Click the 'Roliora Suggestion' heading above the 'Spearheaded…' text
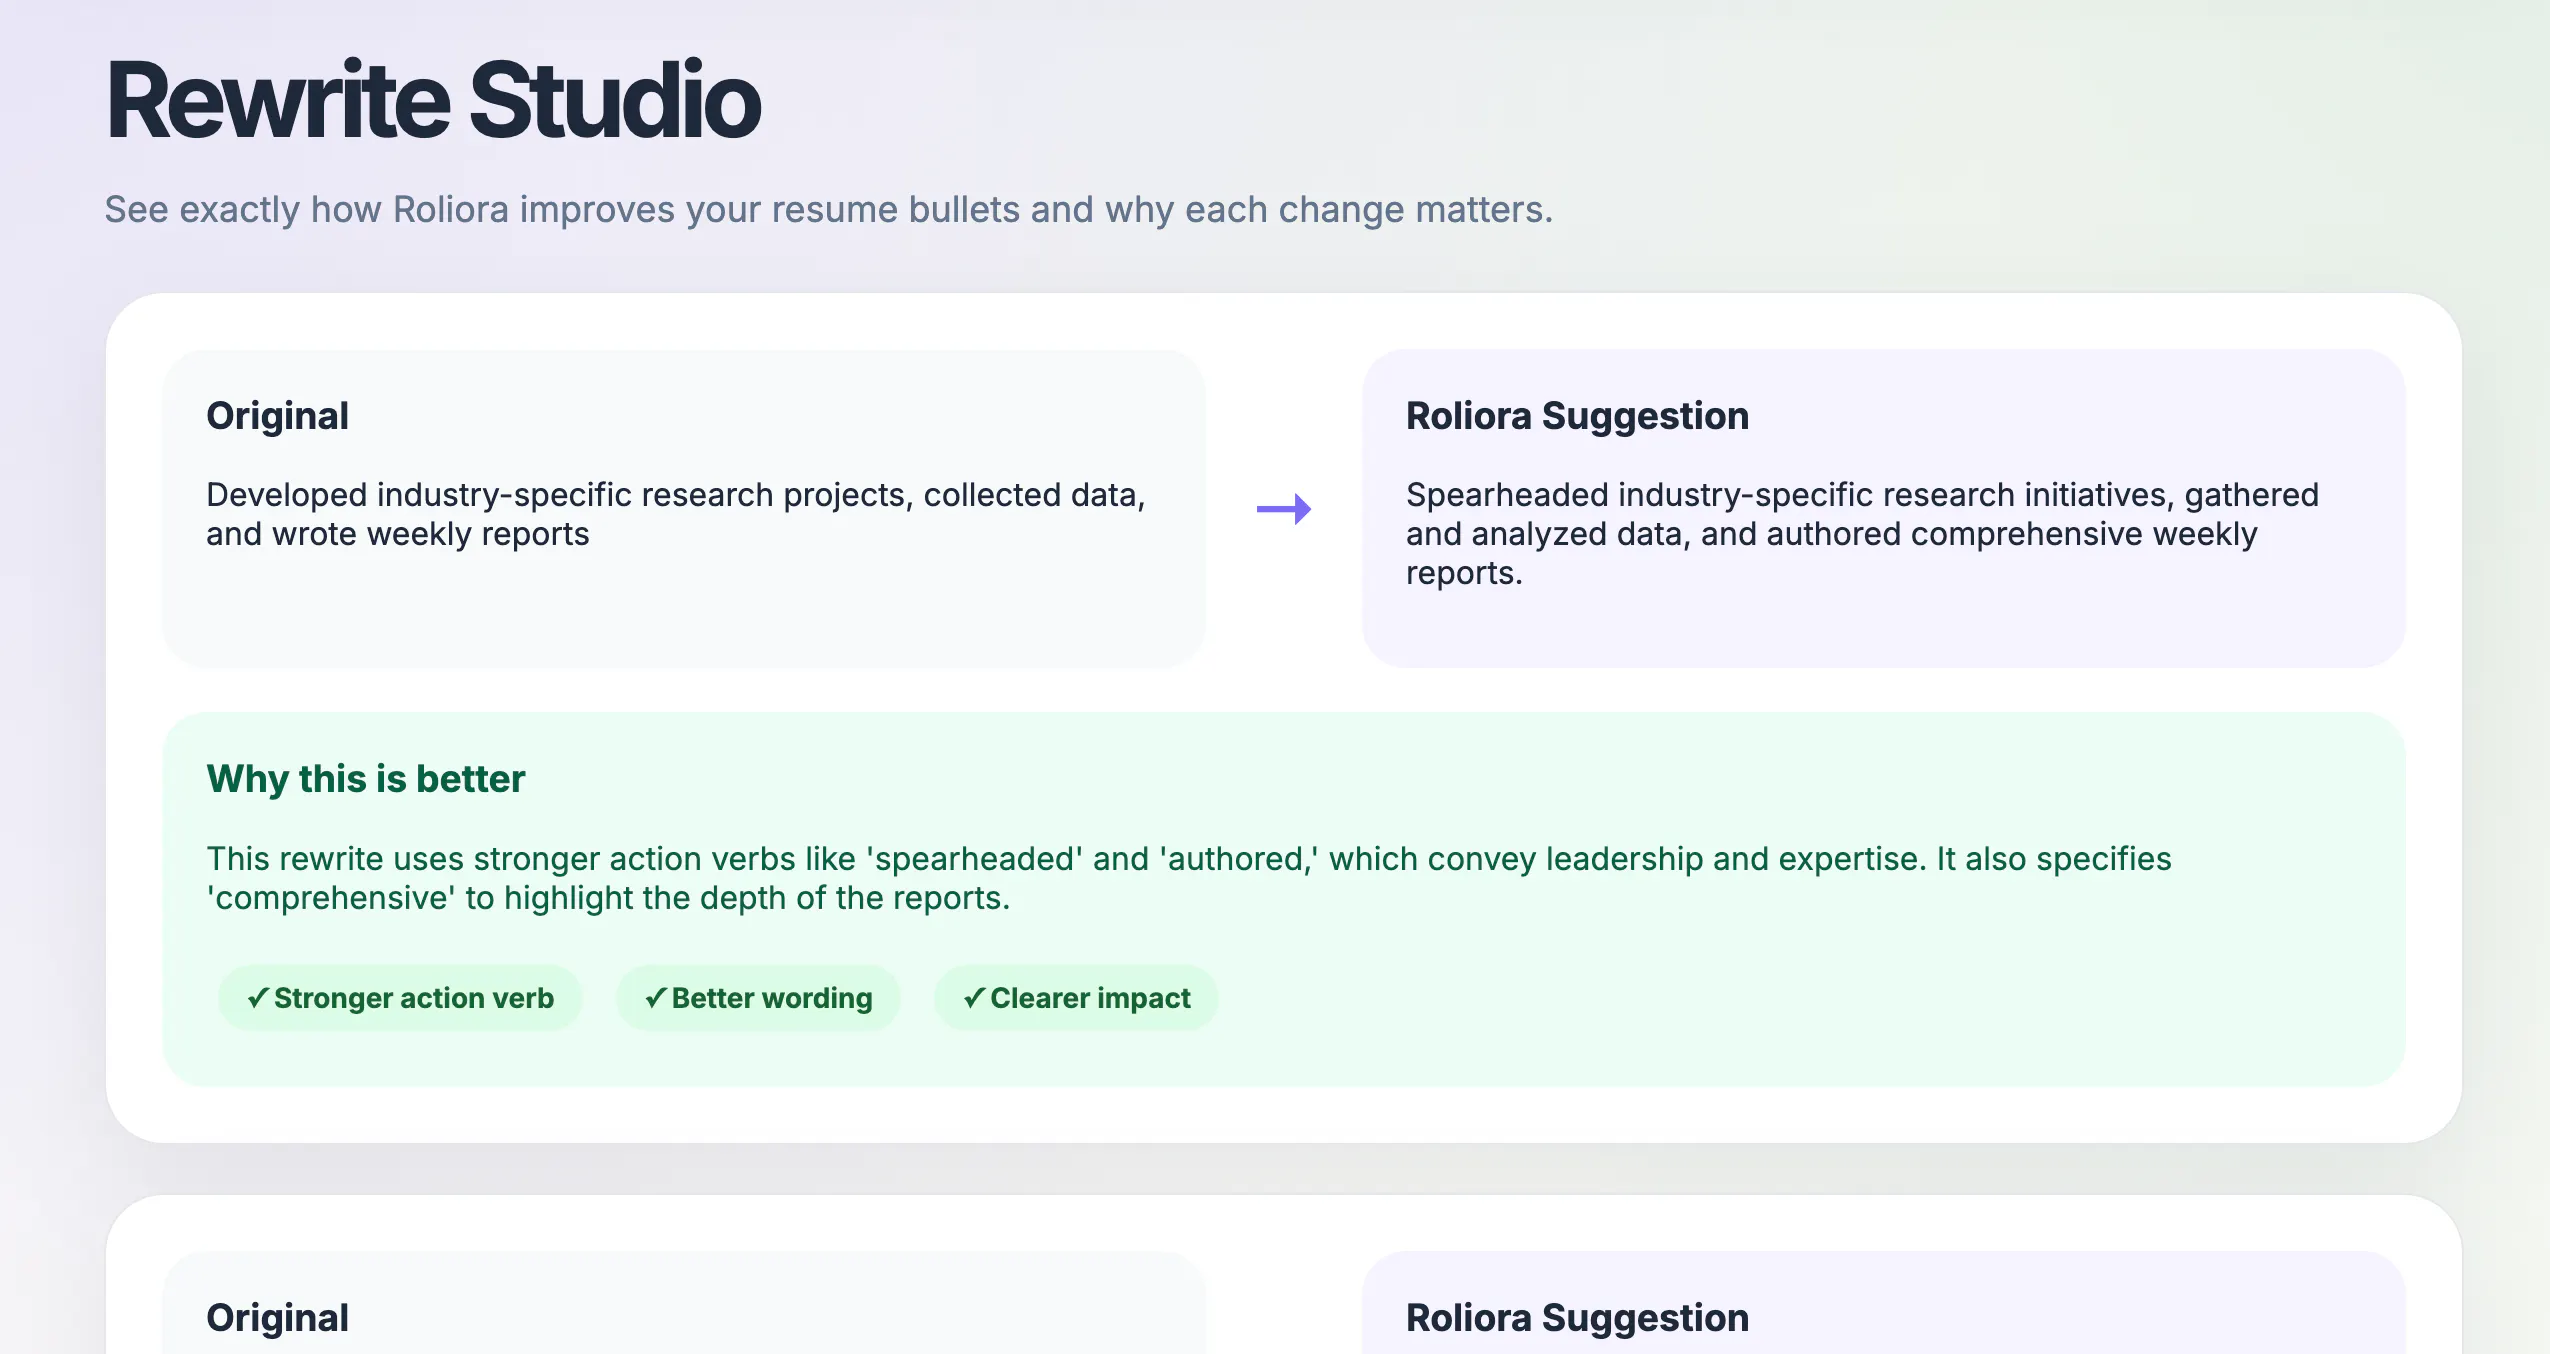This screenshot has width=2550, height=1354. 1578,416
